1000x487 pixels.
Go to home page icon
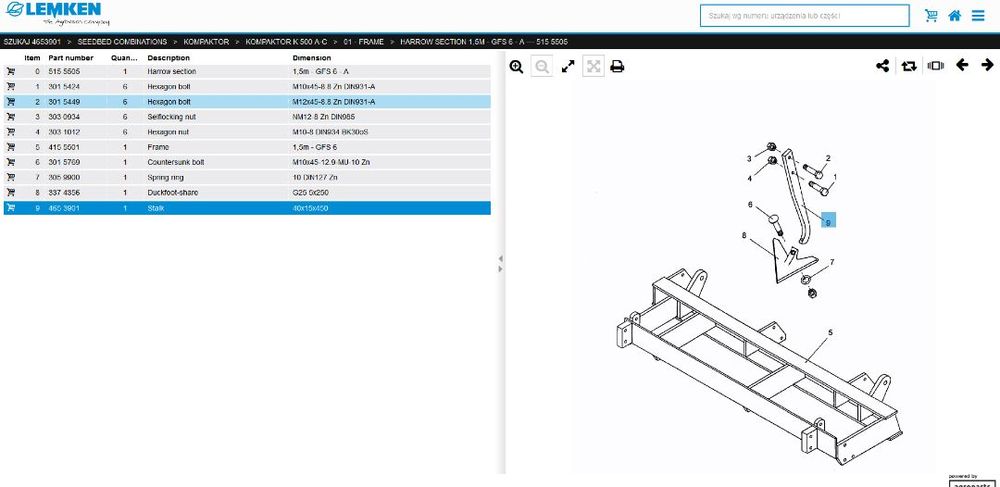click(955, 16)
